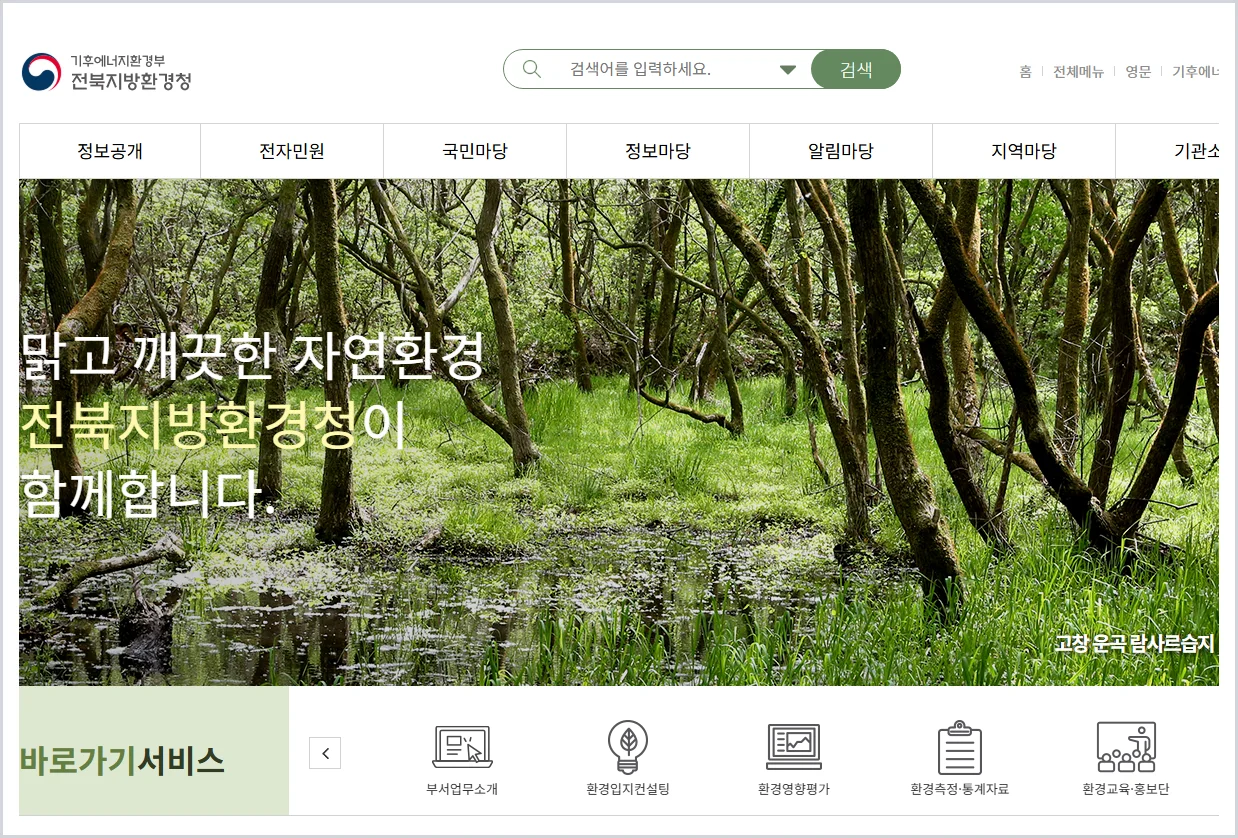This screenshot has height=838, width=1238.
Task: Open the 전자민원 menu
Action: click(292, 152)
